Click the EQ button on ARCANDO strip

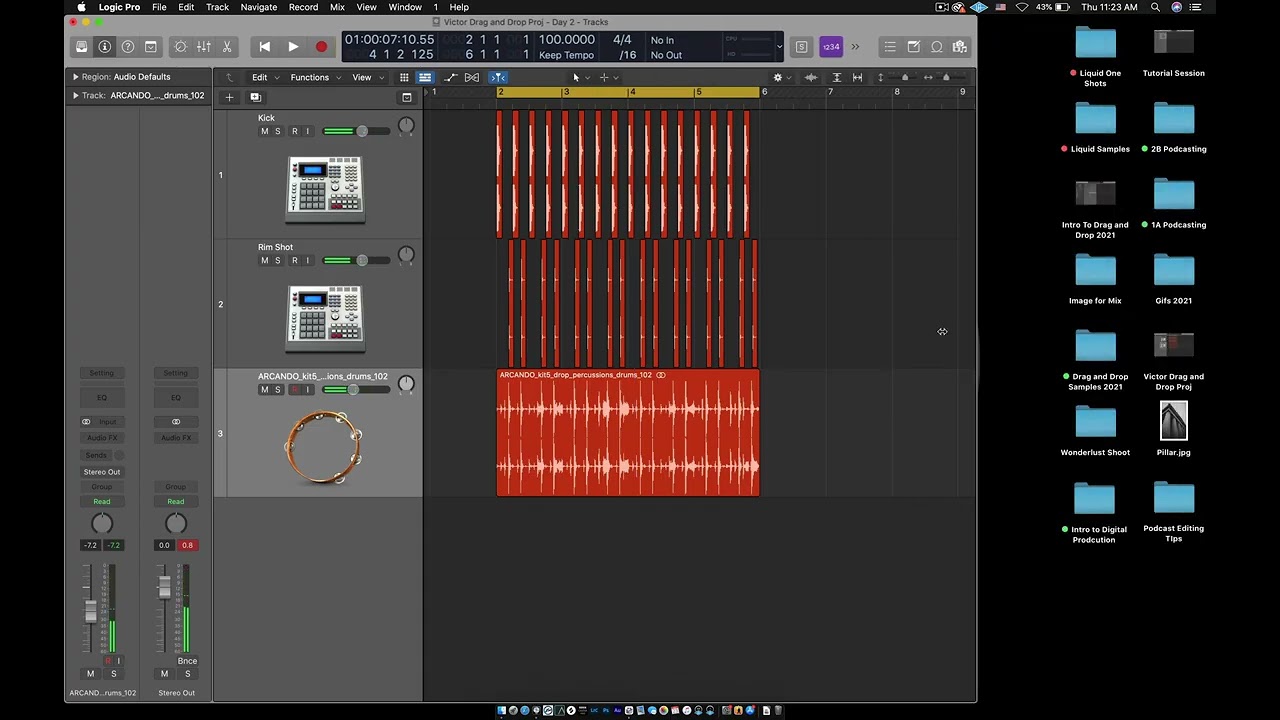[101, 397]
